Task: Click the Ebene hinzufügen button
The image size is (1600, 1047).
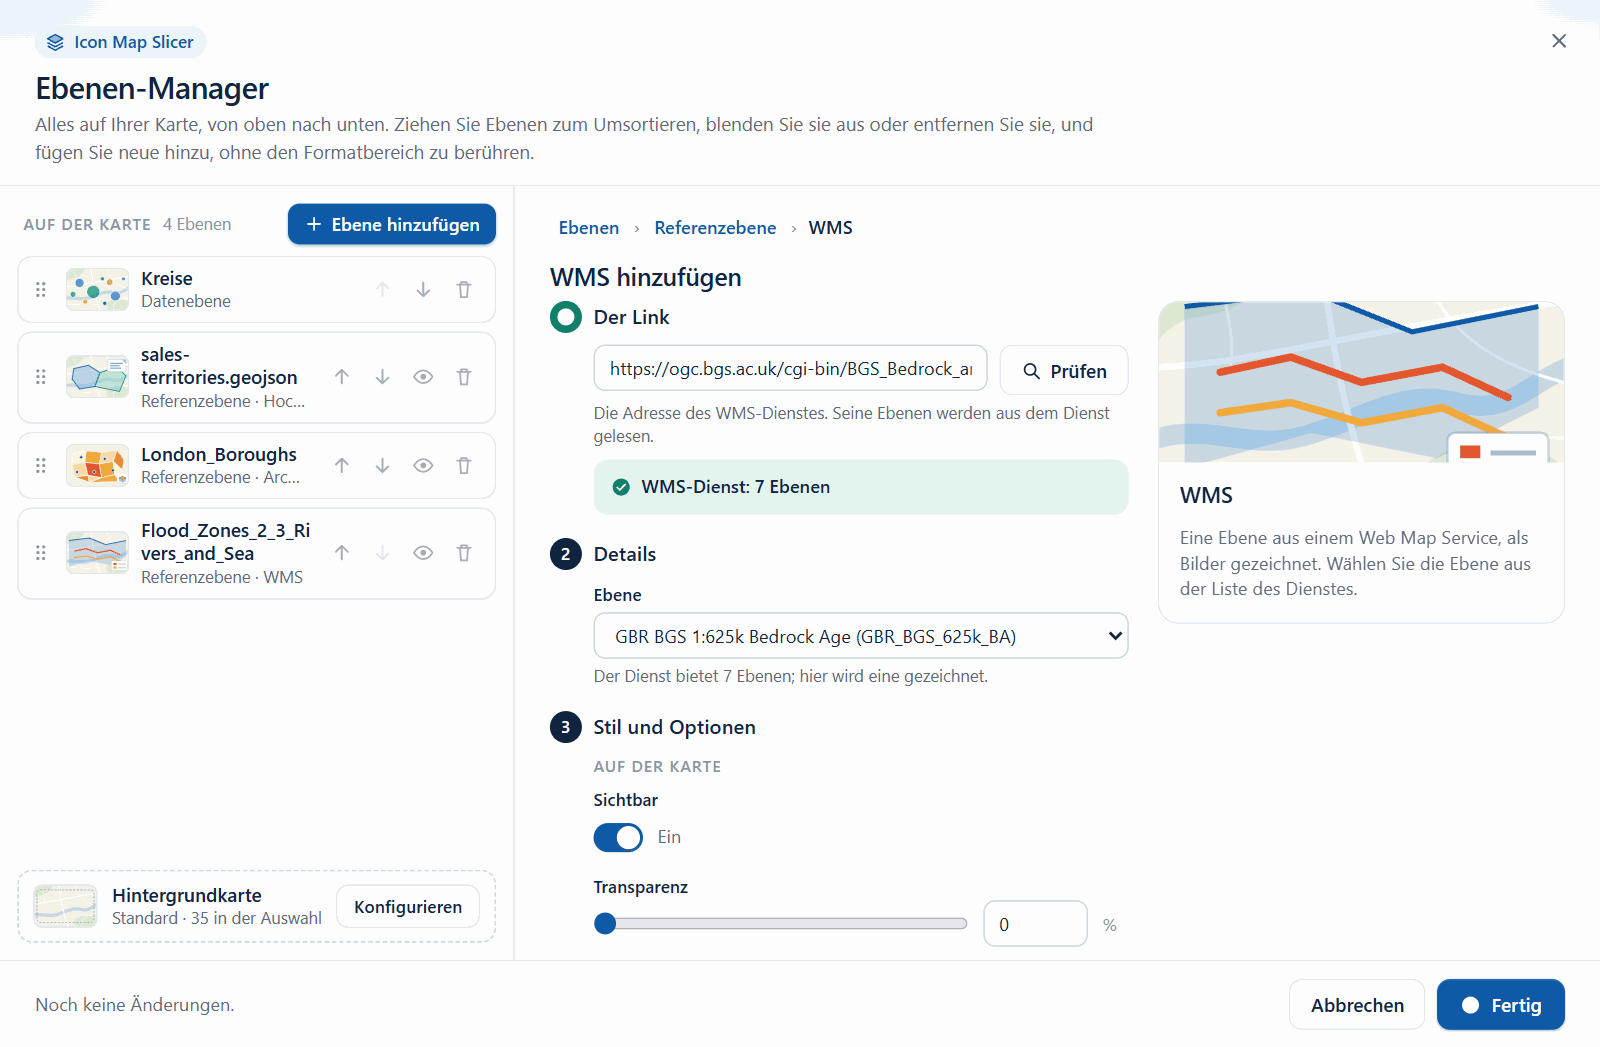Action: (x=392, y=224)
